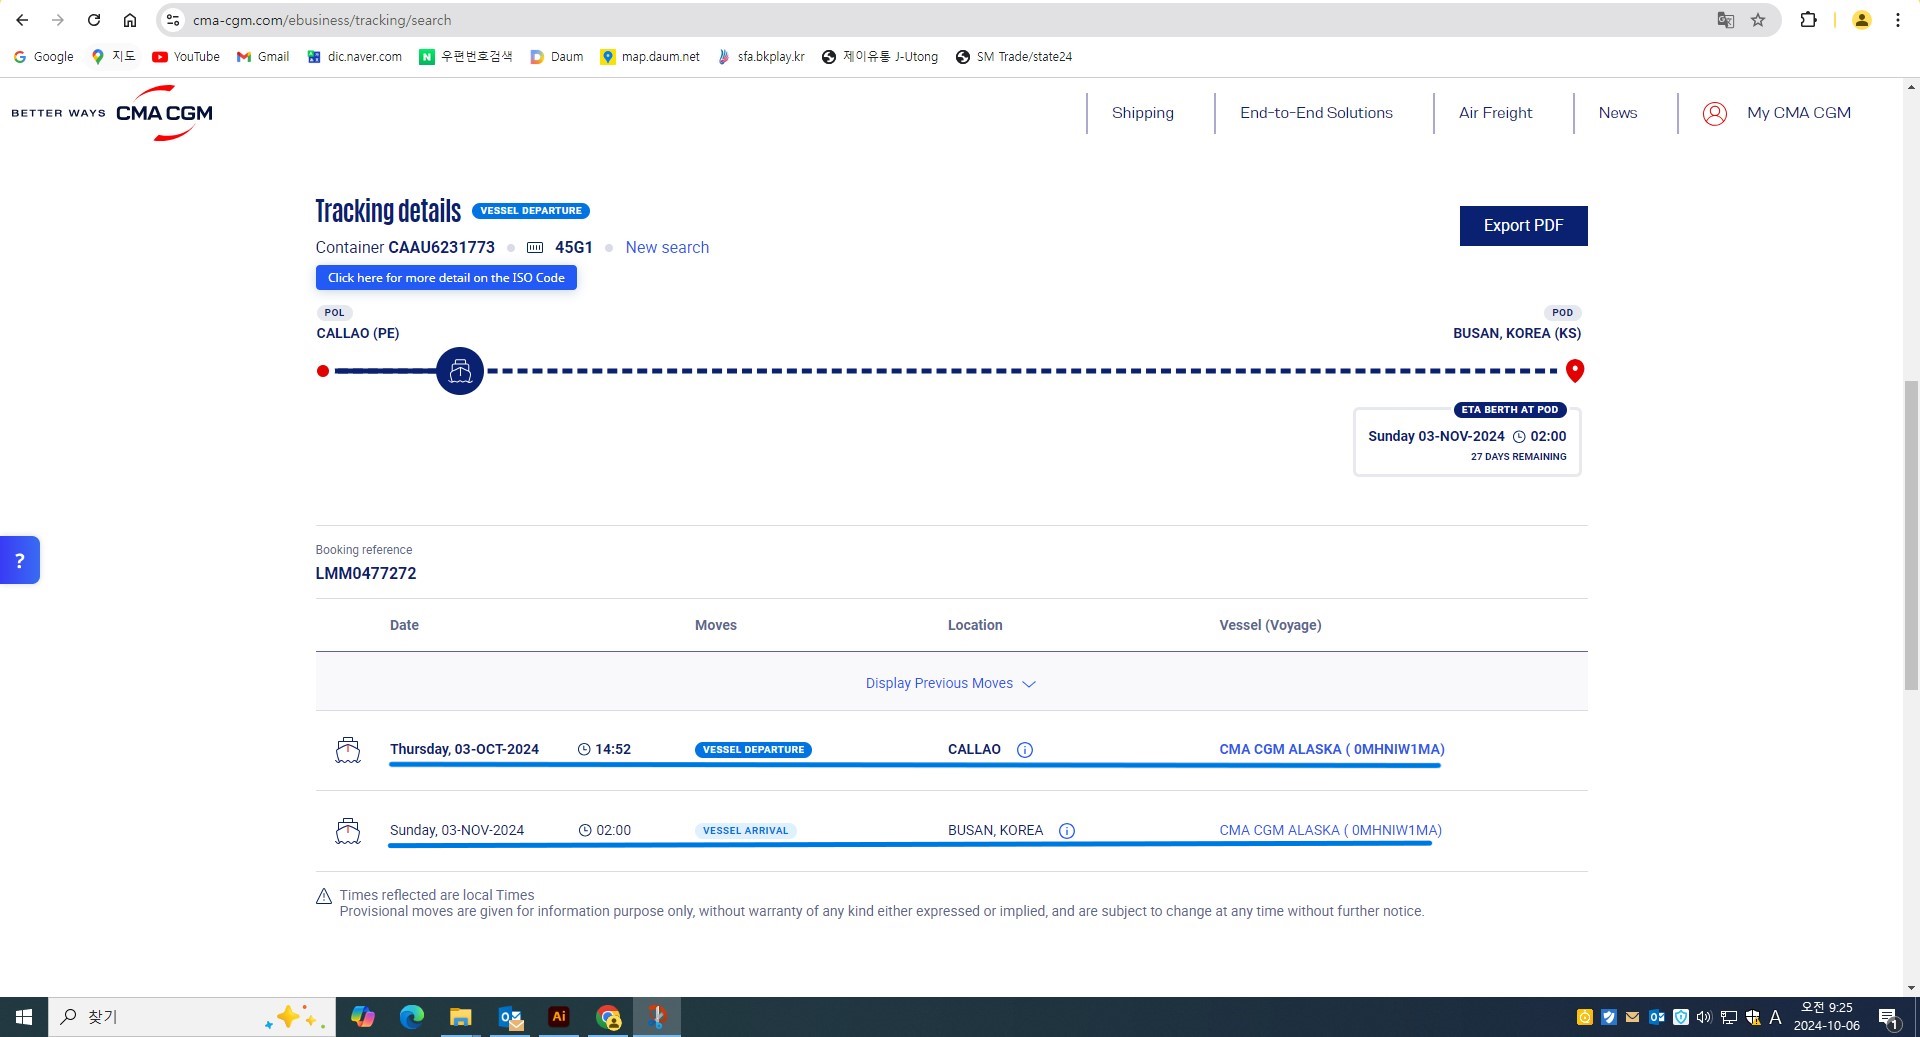This screenshot has width=1920, height=1037.
Task: Open vessel link CMA CGM ALASKA in BUSAN row
Action: point(1330,830)
